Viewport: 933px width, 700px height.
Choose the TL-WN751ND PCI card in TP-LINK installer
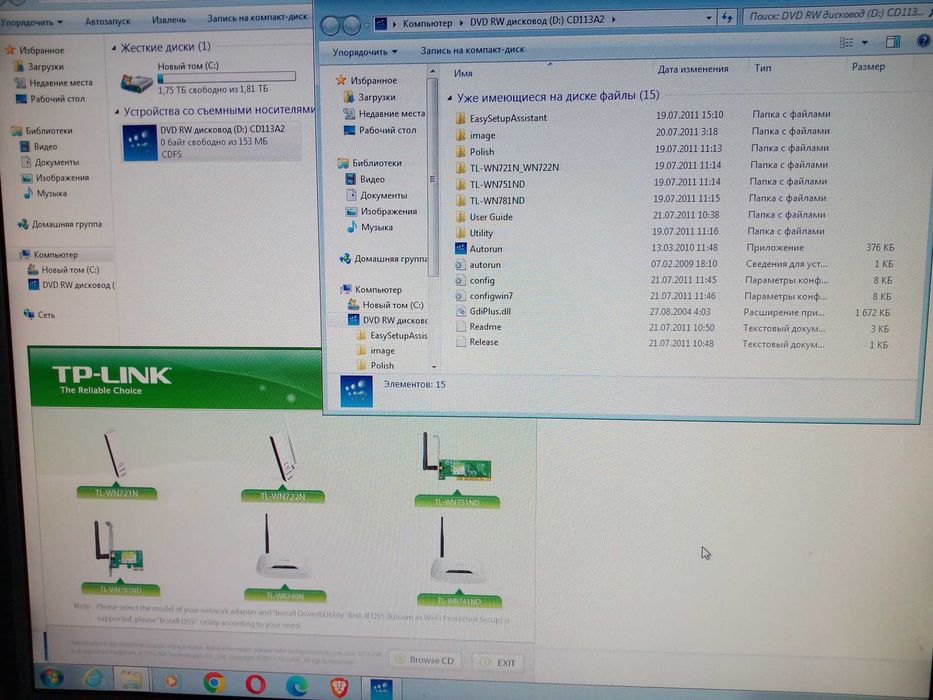point(457,470)
